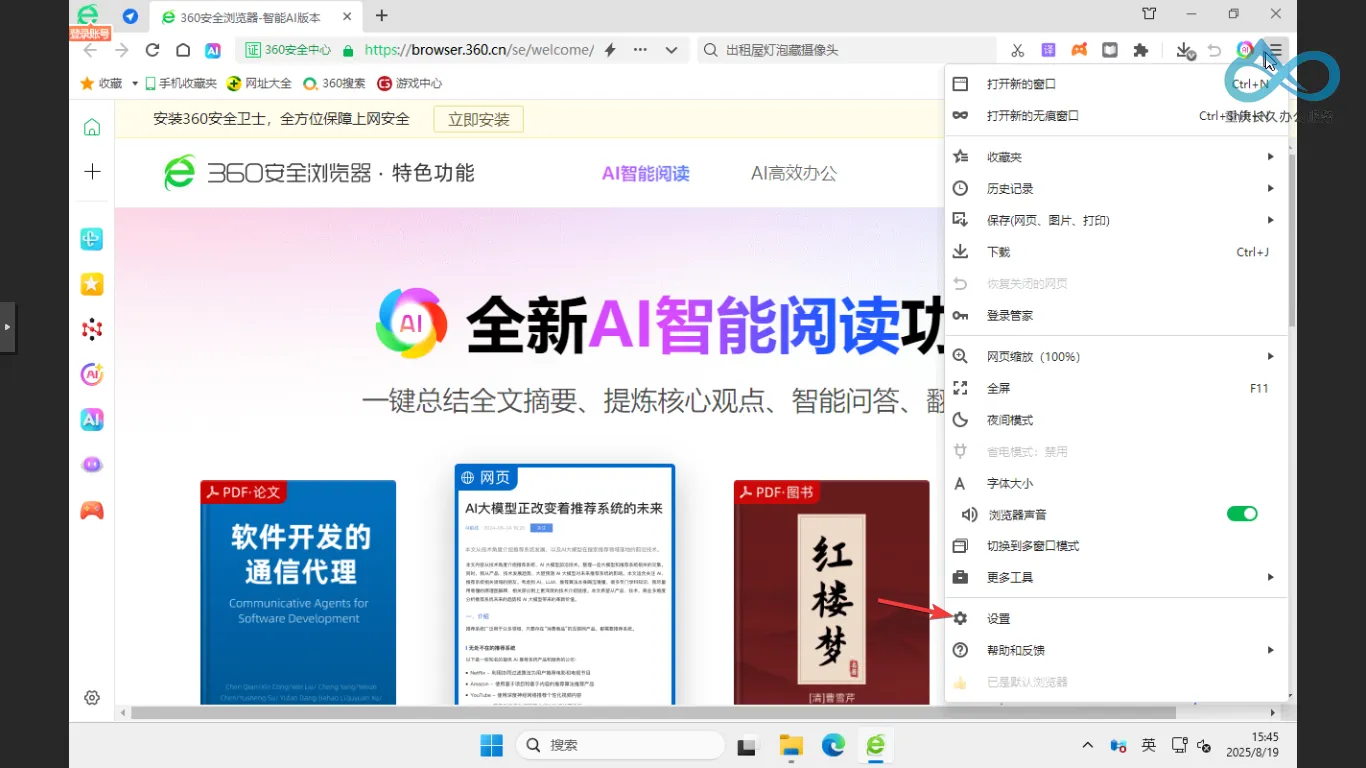The width and height of the screenshot is (1366, 768).
Task: Open the hamburger main menu icon
Action: [x=1275, y=50]
